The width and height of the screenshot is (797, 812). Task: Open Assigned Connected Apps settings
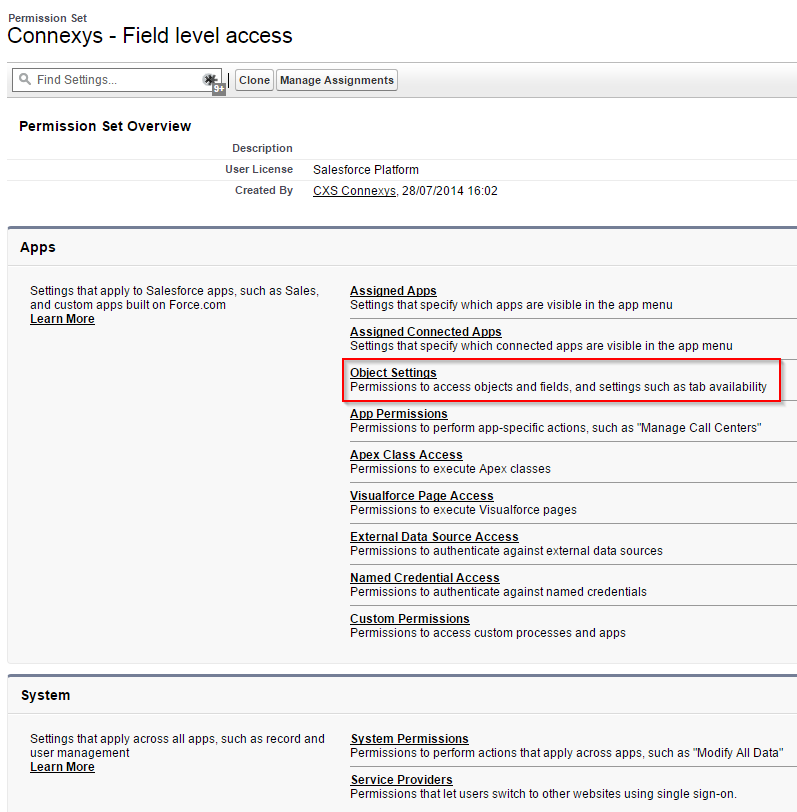coord(426,331)
